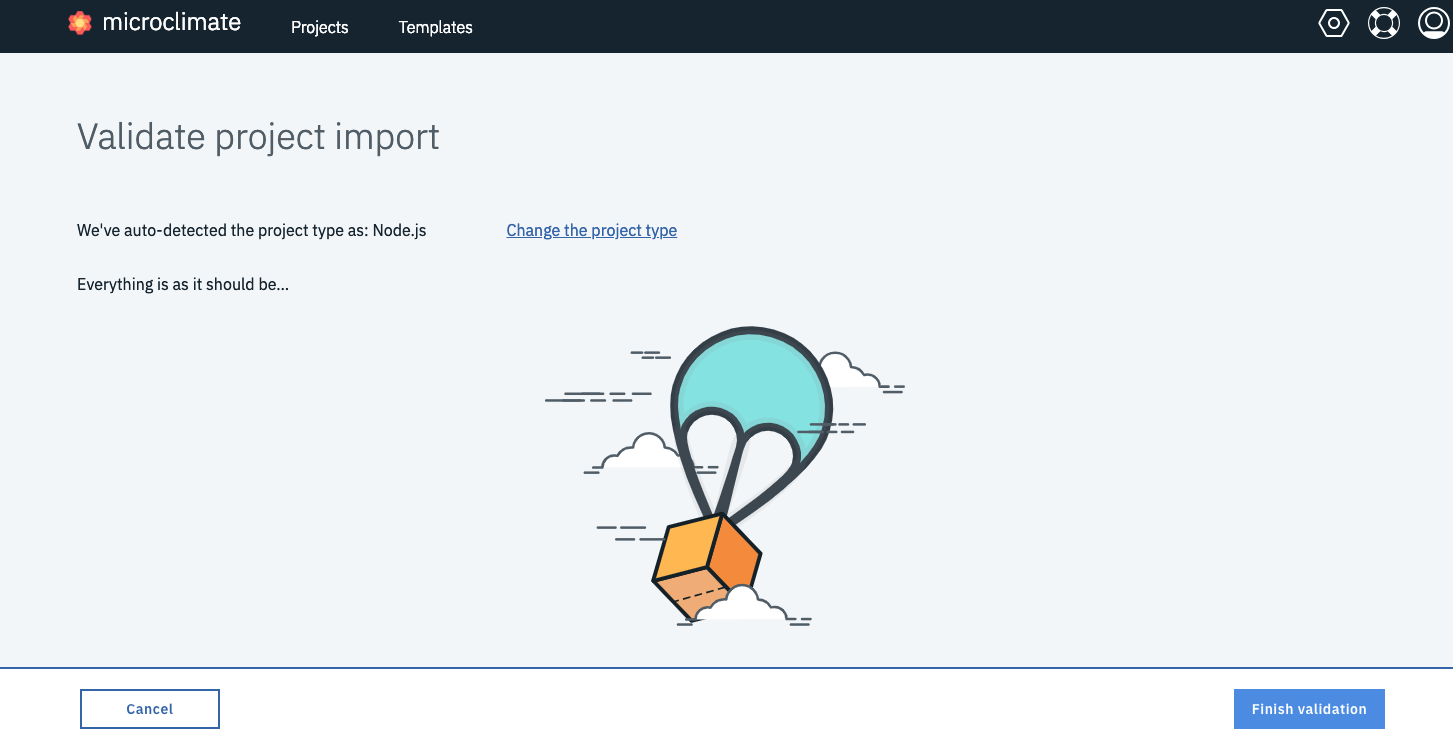Click the cloud left of the parachute strings

pos(645,453)
